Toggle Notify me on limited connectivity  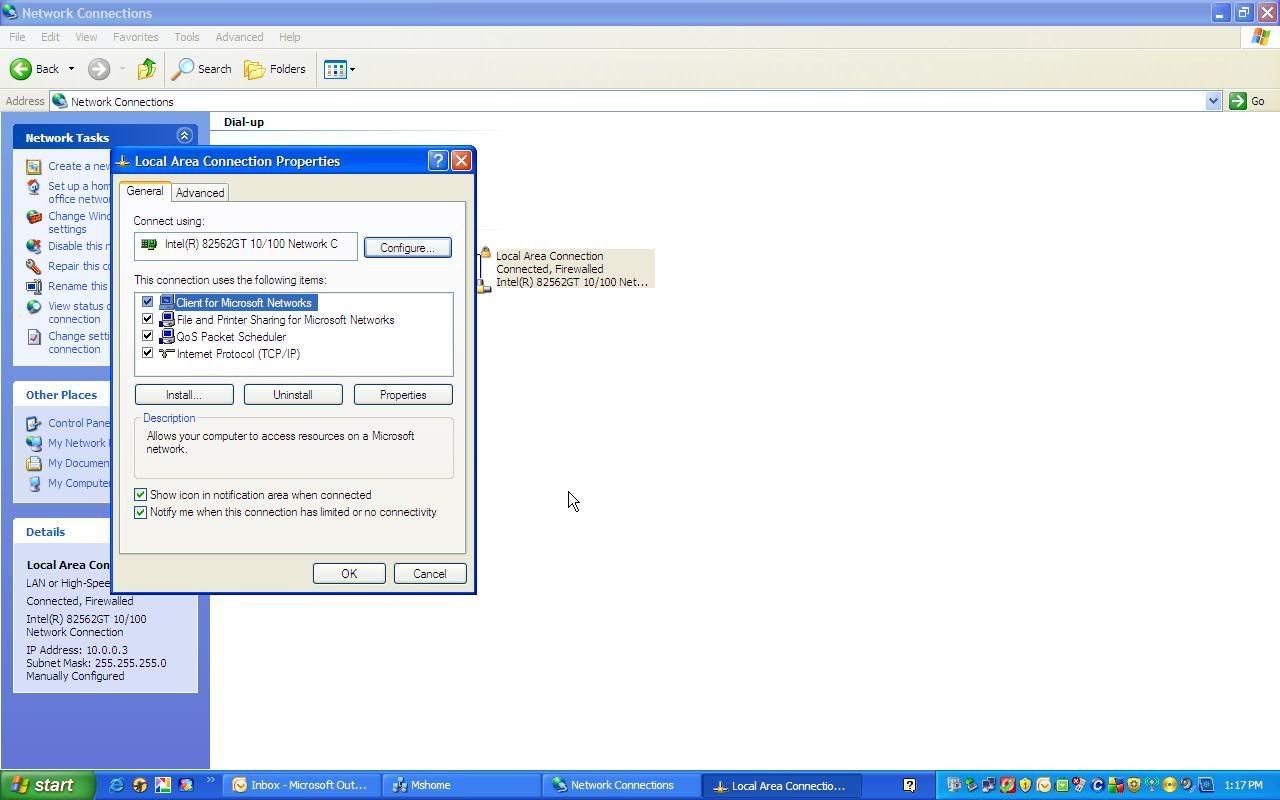point(141,512)
